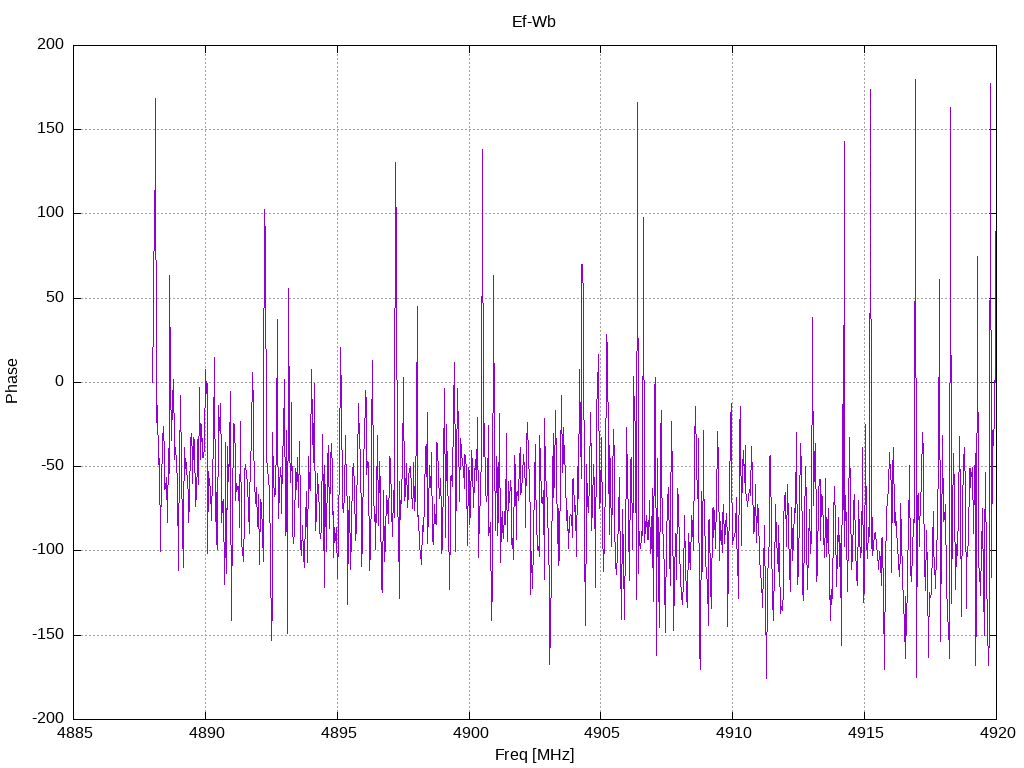Click the x-axis tick label 4895

click(339, 733)
